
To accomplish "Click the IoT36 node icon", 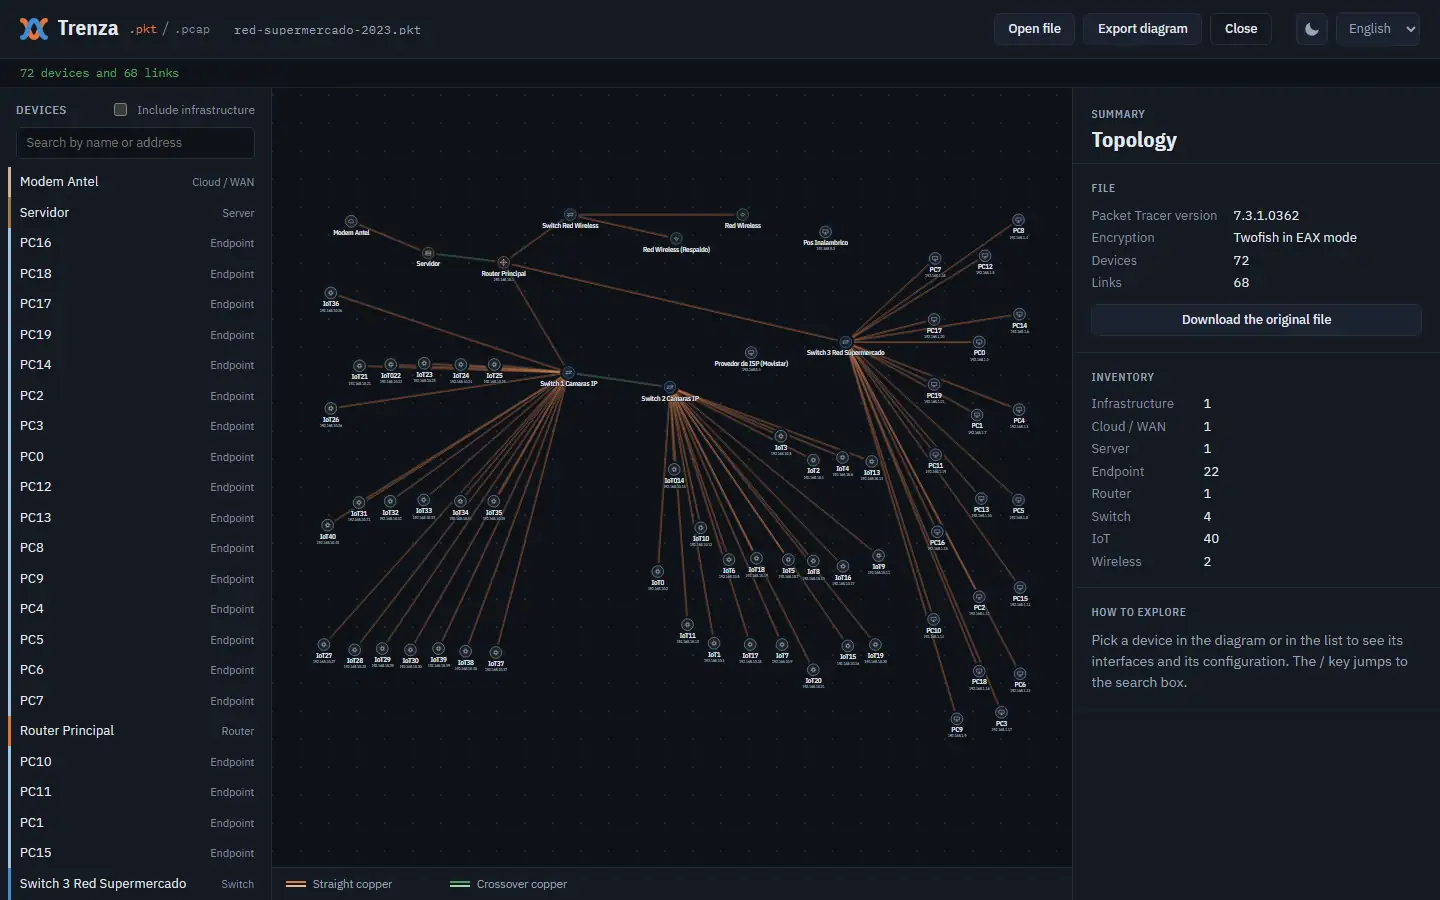I will pos(330,293).
